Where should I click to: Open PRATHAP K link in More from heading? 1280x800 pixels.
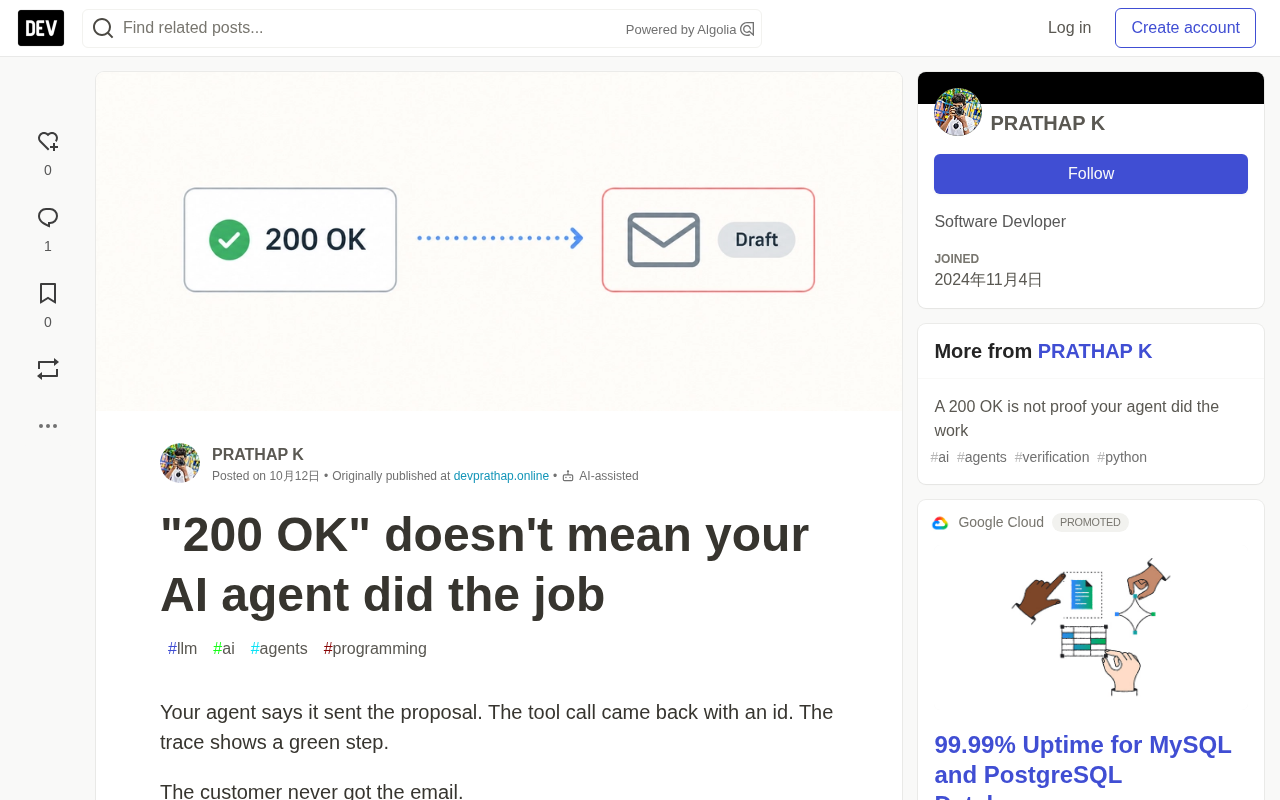(x=1095, y=351)
